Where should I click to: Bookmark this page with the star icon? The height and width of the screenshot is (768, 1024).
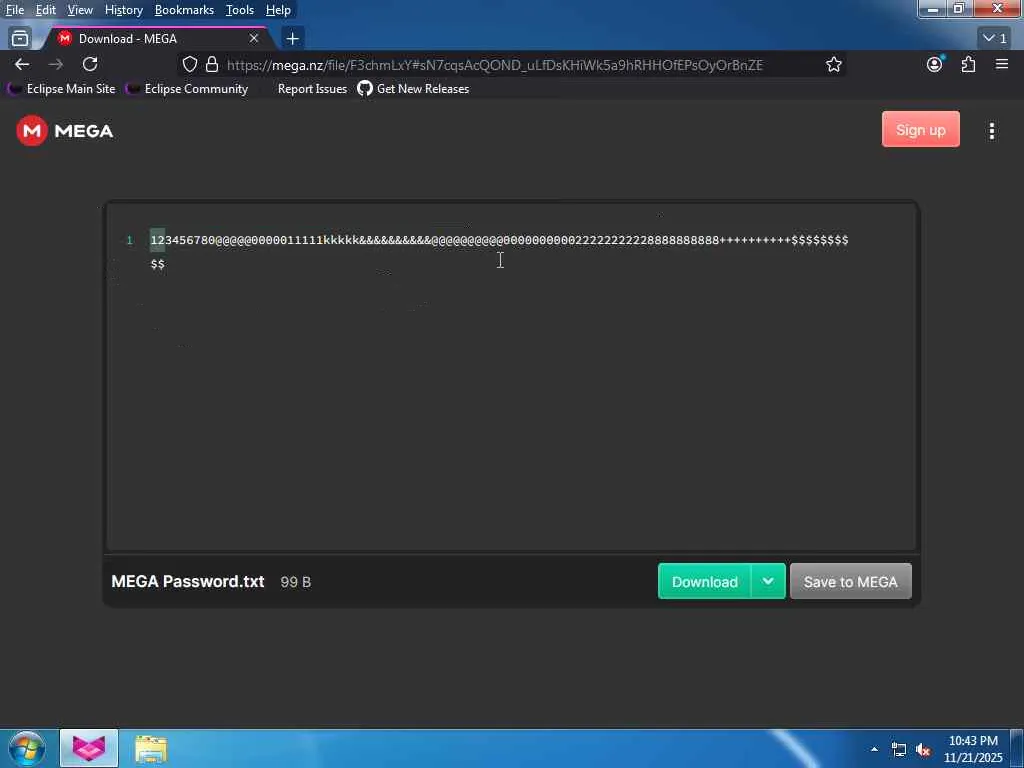pyautogui.click(x=833, y=65)
